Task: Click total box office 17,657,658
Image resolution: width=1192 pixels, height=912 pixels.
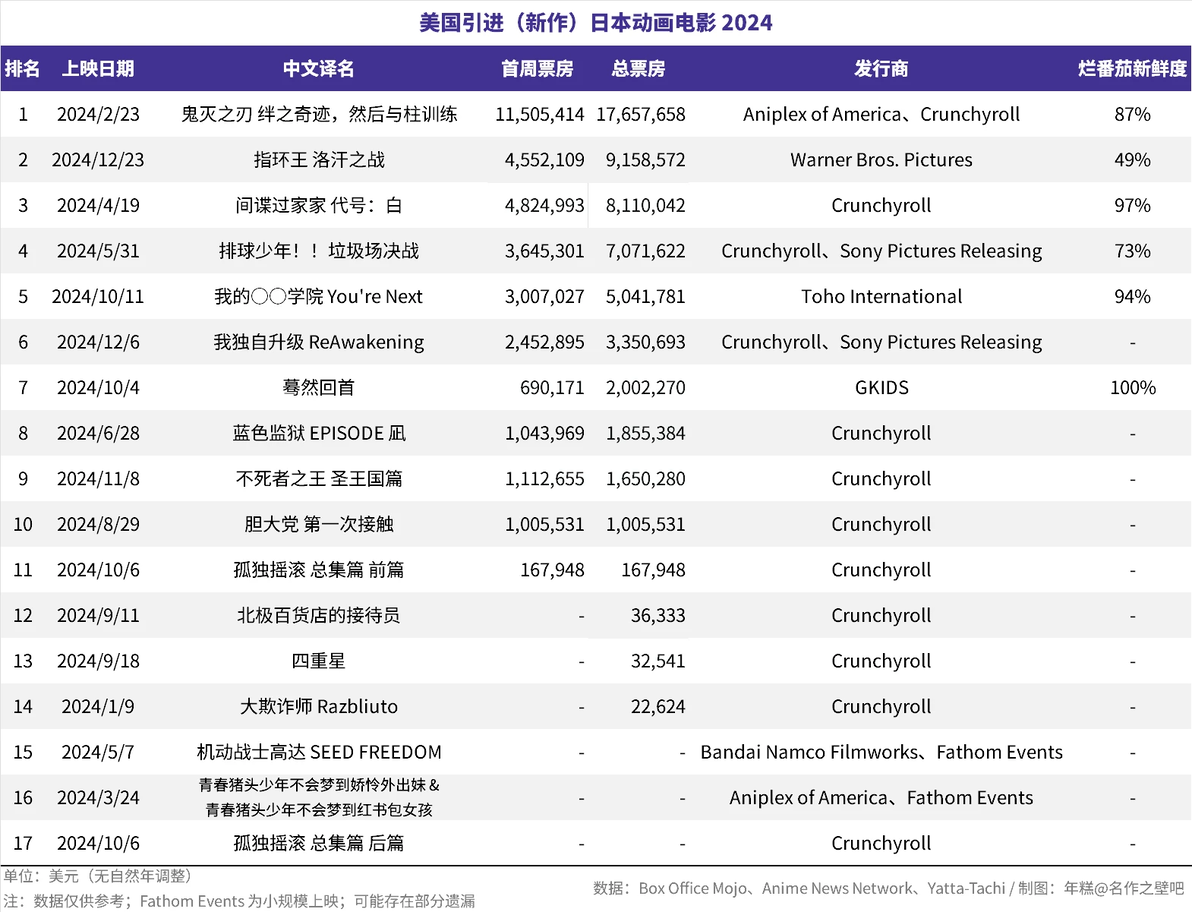Action: click(641, 114)
